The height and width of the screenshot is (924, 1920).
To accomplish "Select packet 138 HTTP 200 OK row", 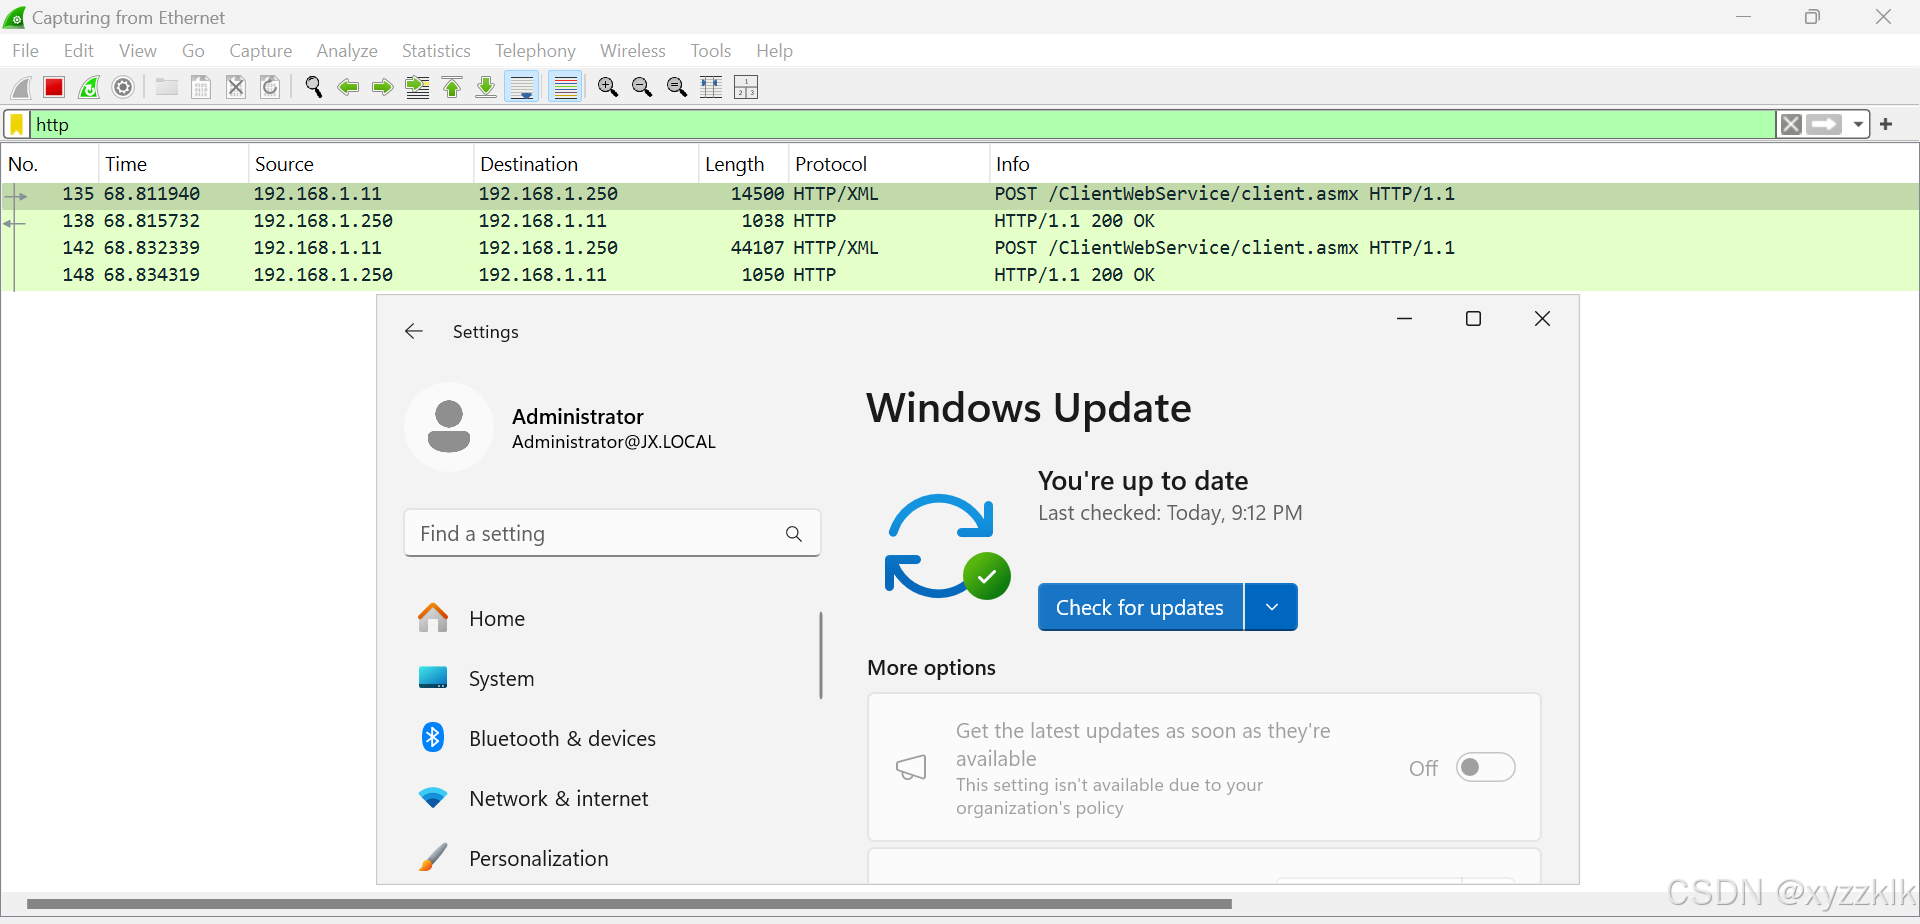I will (x=960, y=222).
